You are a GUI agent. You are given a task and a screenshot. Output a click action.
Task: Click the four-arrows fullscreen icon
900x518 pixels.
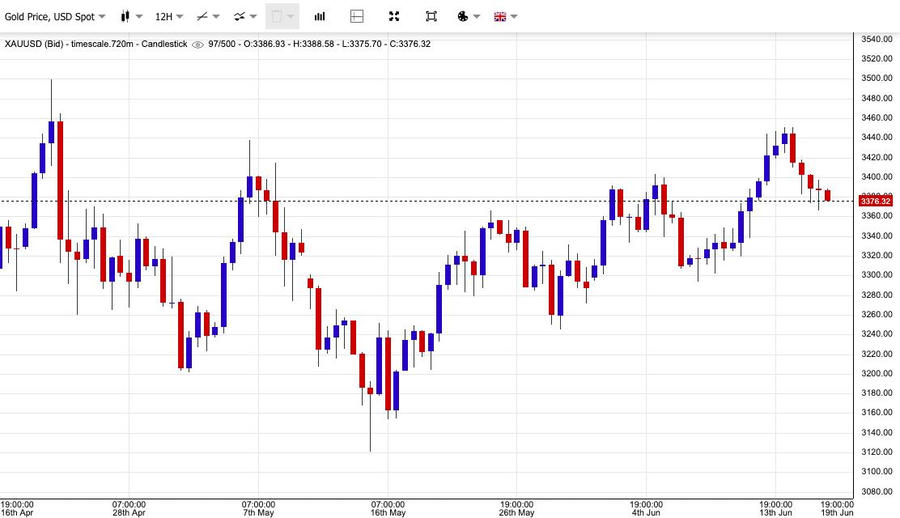(394, 17)
